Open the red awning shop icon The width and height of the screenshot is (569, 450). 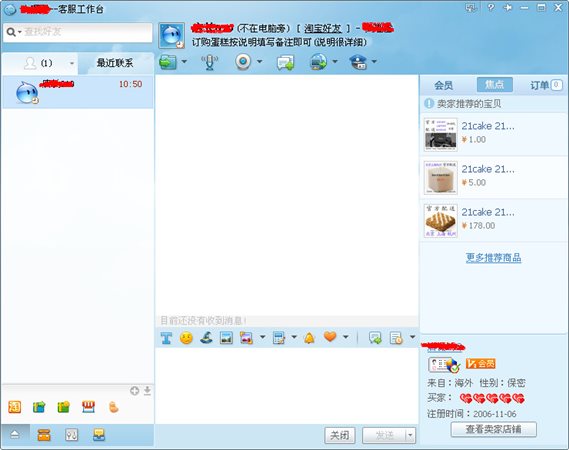(88, 407)
